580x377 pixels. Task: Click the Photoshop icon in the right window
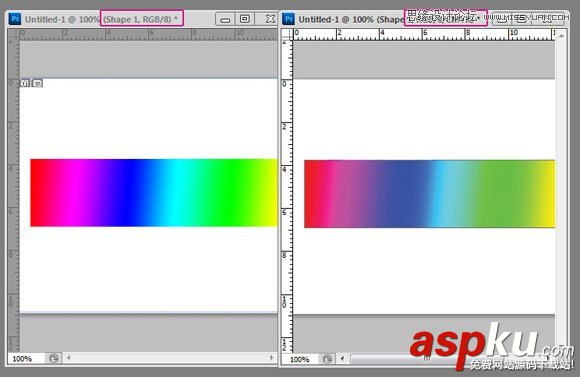pos(289,19)
